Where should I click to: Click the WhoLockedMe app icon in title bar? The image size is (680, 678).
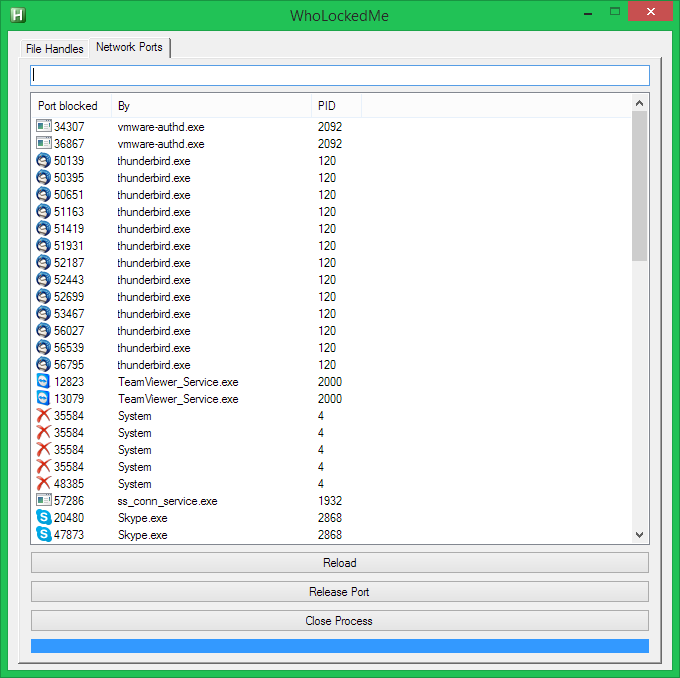[18, 15]
